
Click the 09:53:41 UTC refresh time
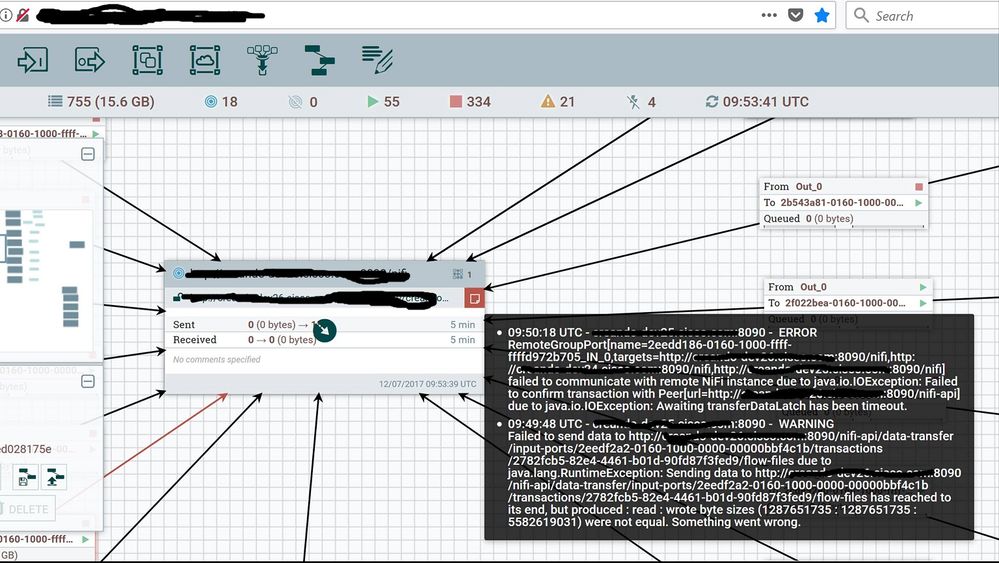765,101
